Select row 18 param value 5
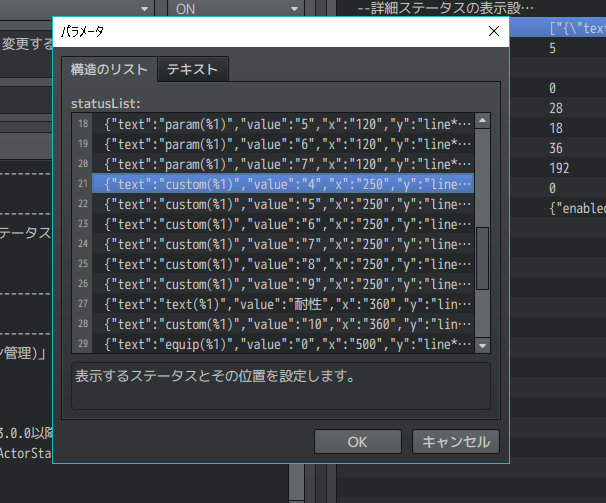Screen dimensions: 606x503 (x=283, y=124)
